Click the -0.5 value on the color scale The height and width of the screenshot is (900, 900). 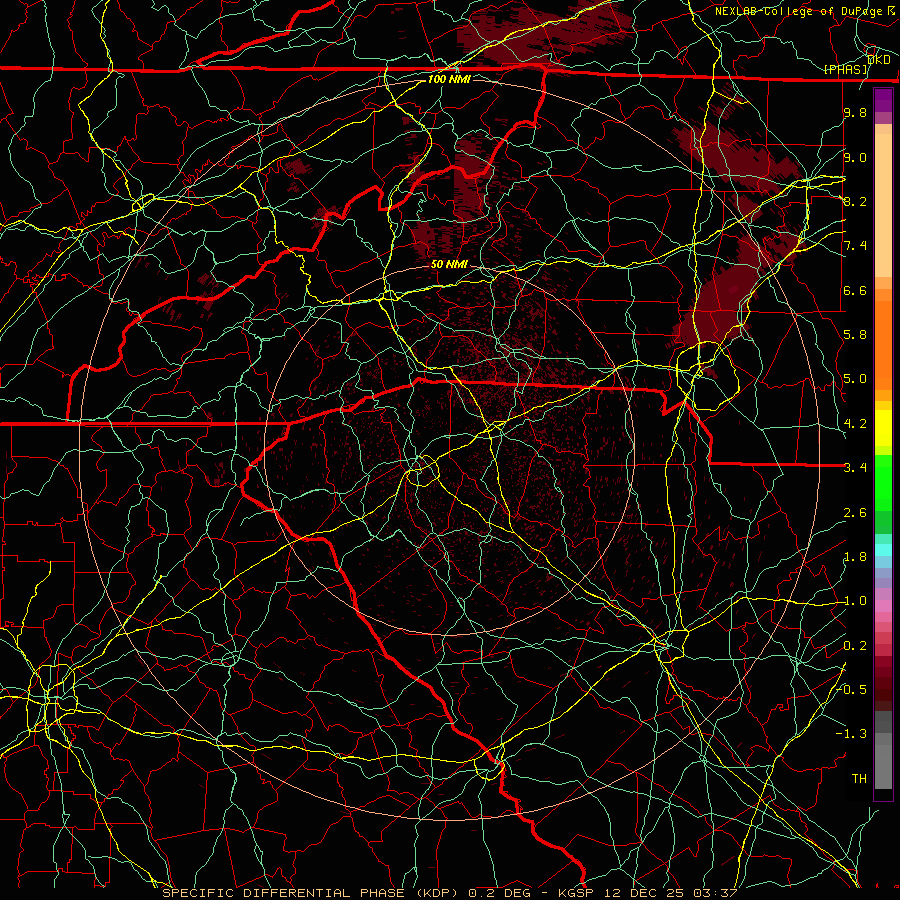click(x=852, y=689)
